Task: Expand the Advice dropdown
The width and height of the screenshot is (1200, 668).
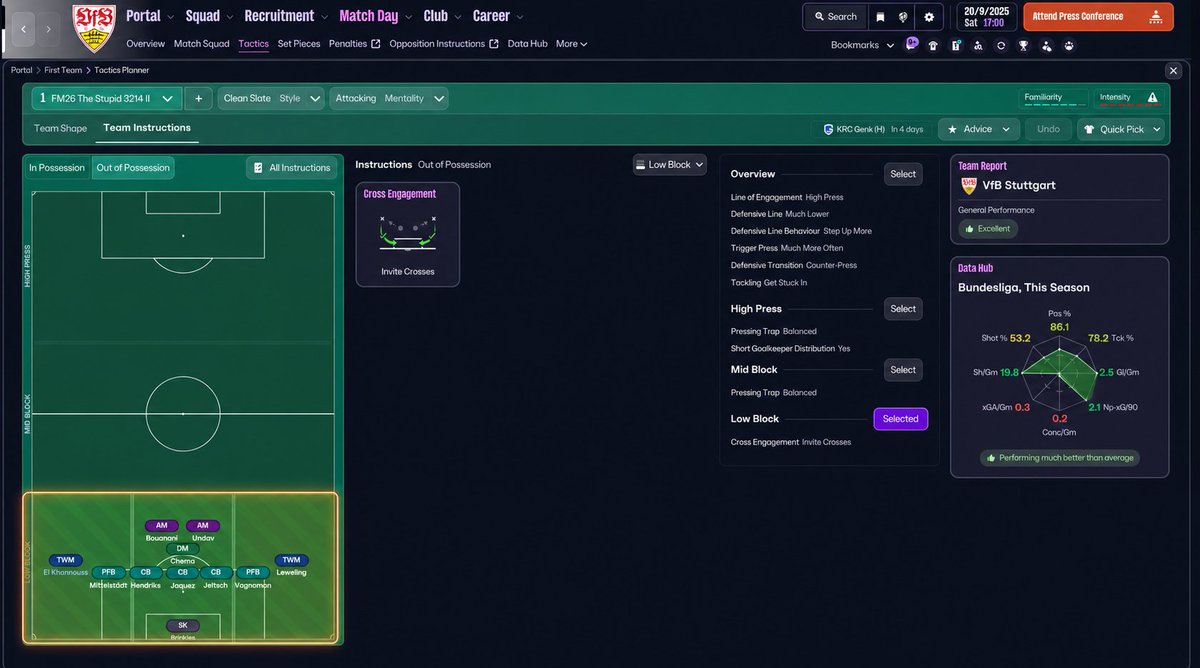Action: (980, 129)
